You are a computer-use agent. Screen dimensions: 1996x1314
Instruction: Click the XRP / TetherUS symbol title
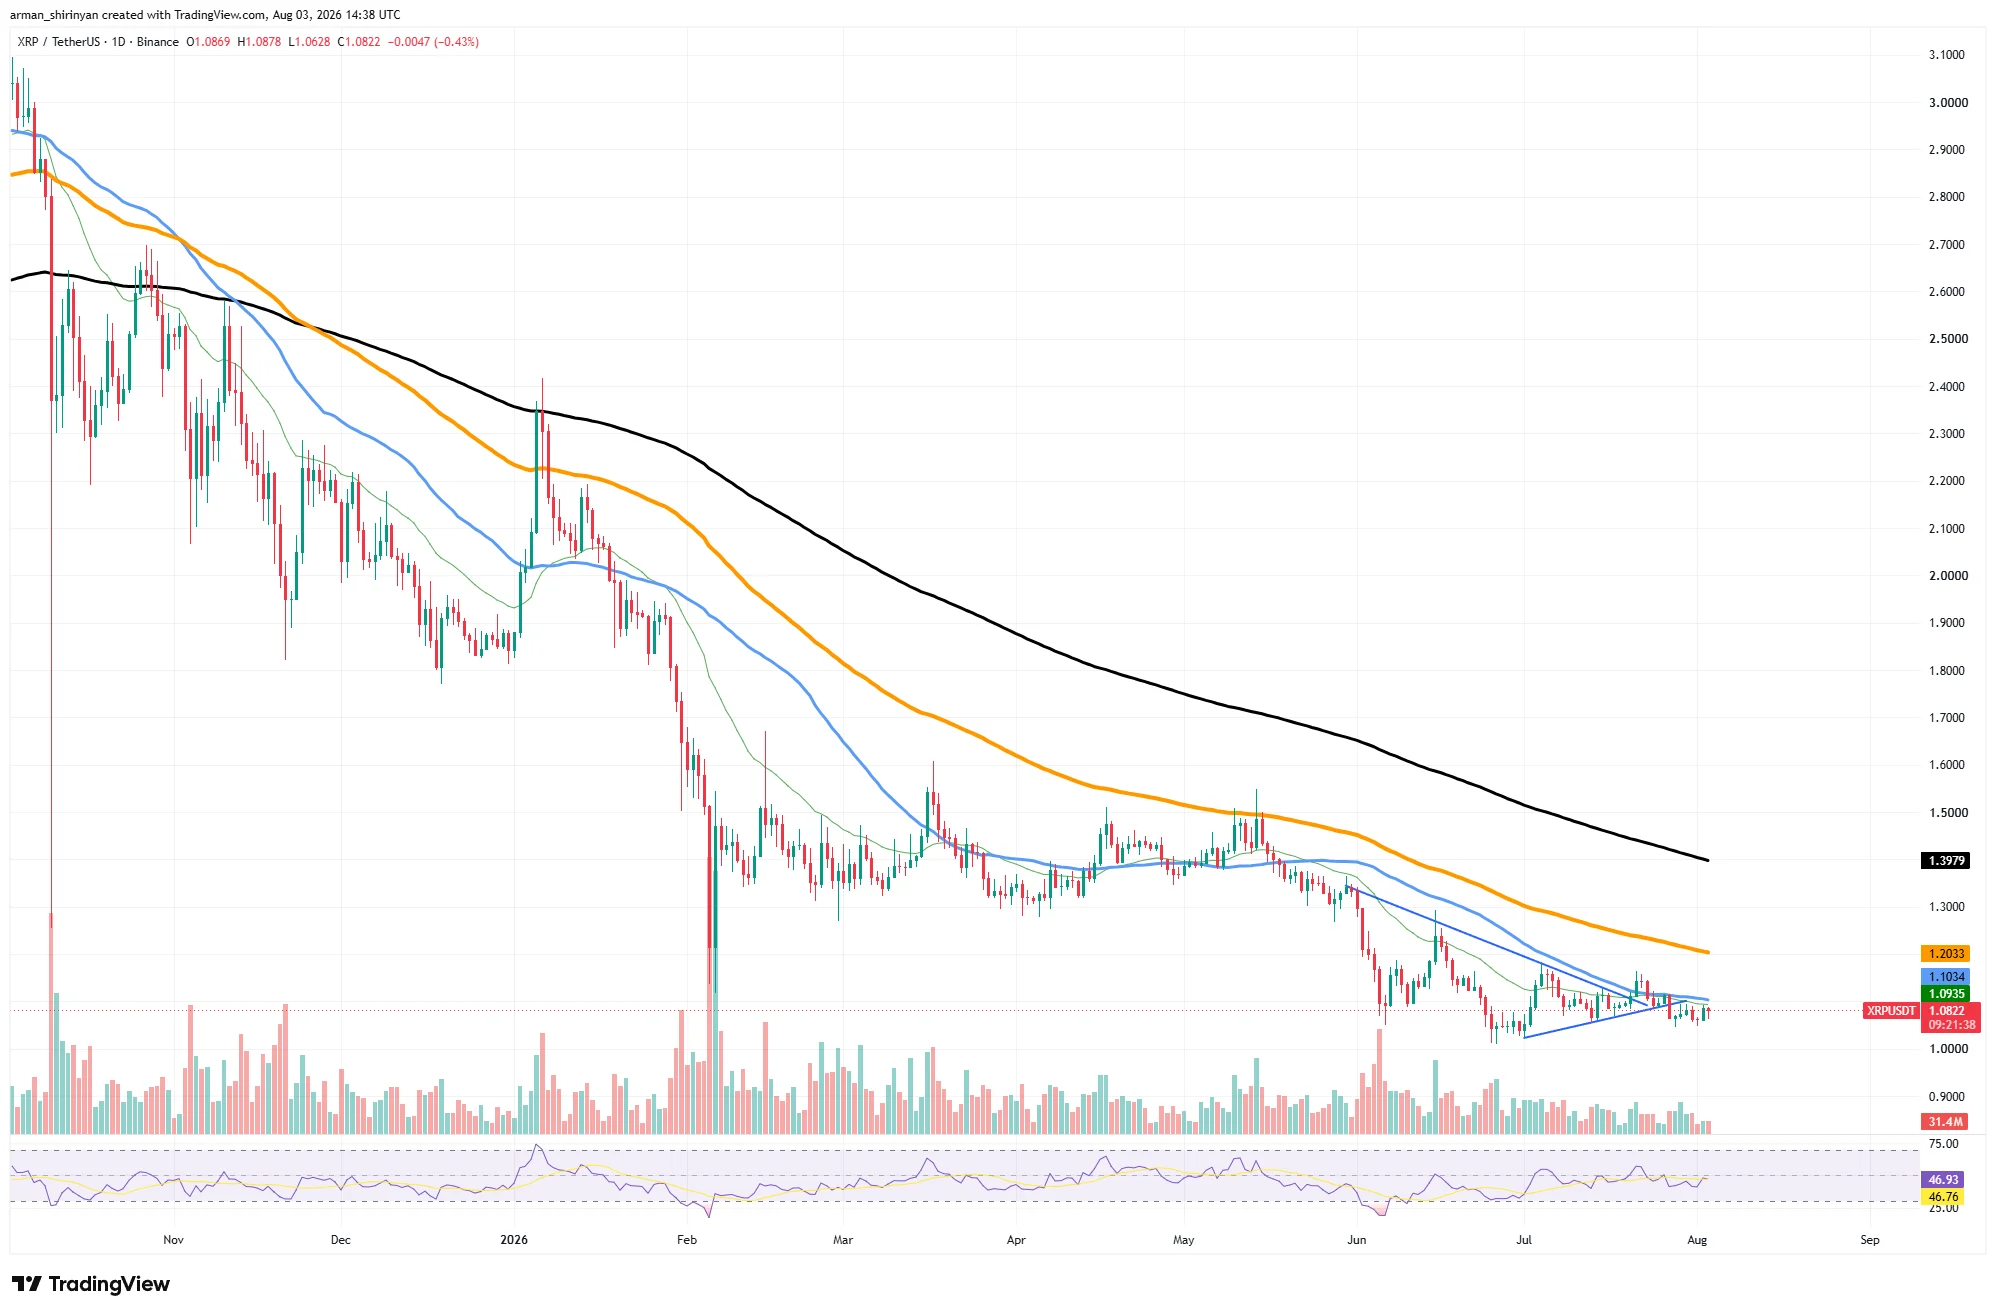[x=58, y=42]
